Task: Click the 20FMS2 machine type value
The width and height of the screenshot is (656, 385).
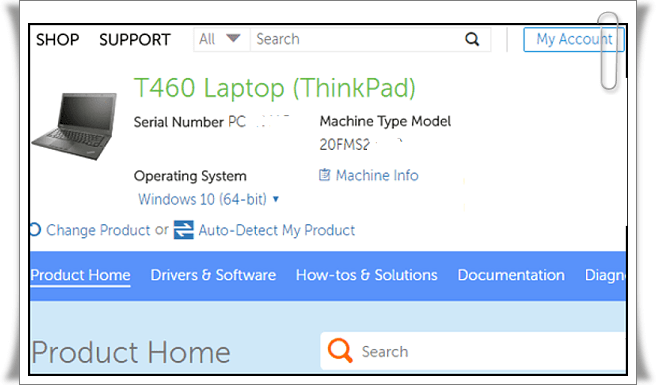Action: click(x=345, y=145)
